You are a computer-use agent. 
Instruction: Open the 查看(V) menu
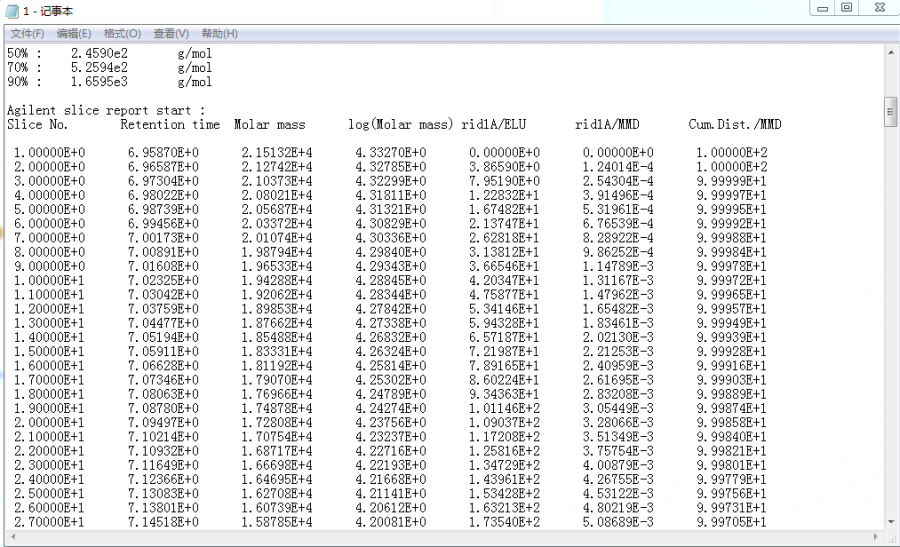170,34
